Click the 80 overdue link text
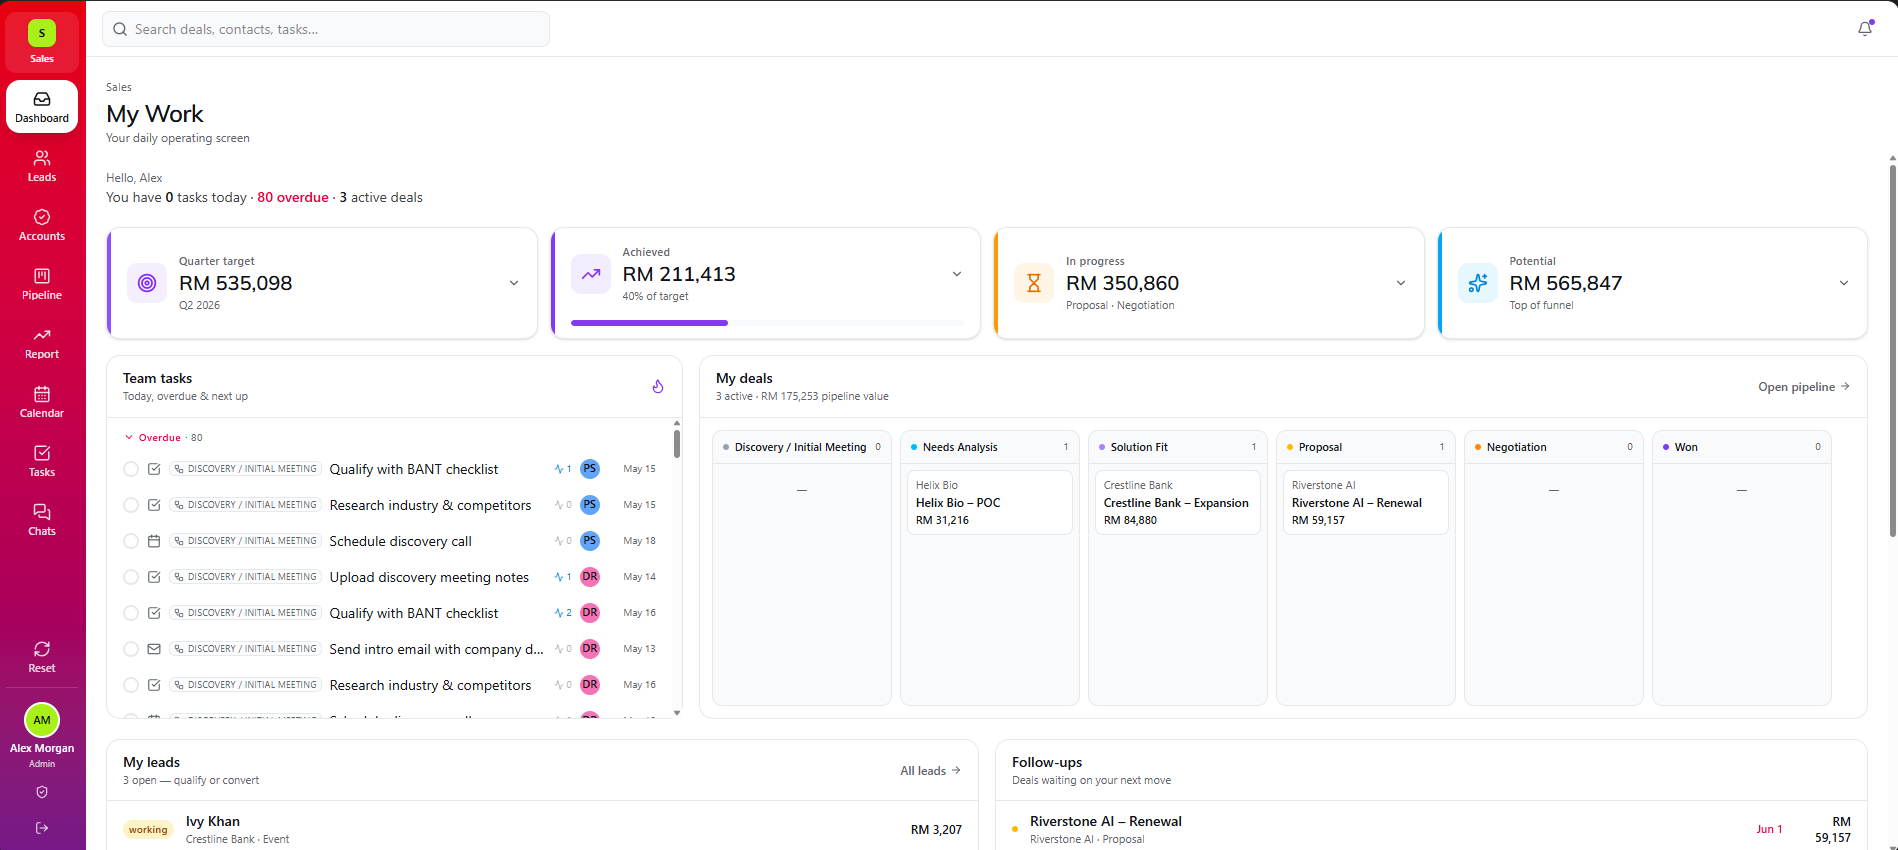 tap(293, 197)
